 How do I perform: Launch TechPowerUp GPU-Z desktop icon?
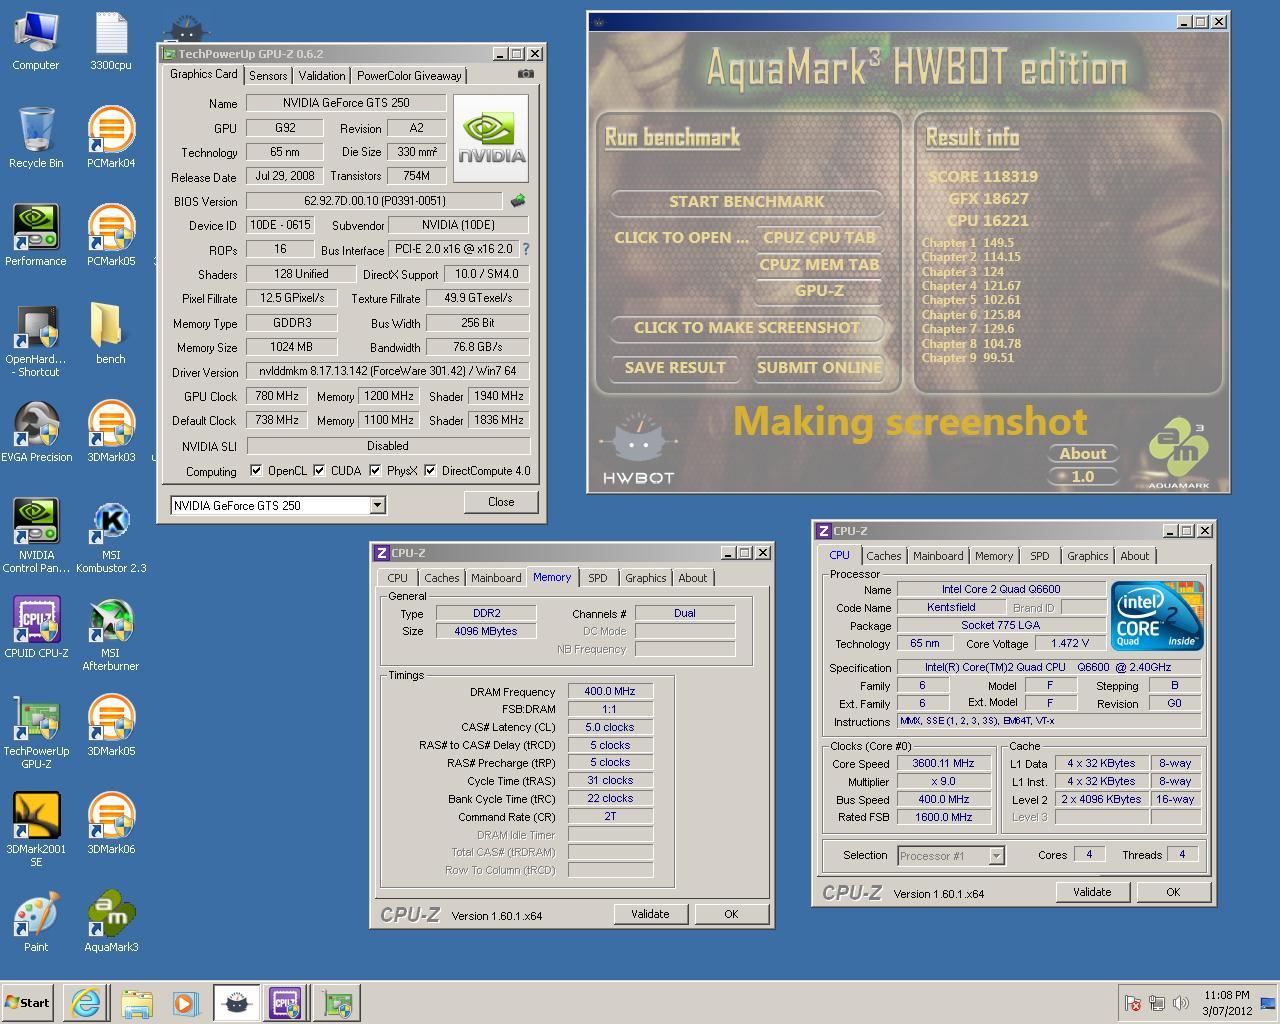[36, 732]
